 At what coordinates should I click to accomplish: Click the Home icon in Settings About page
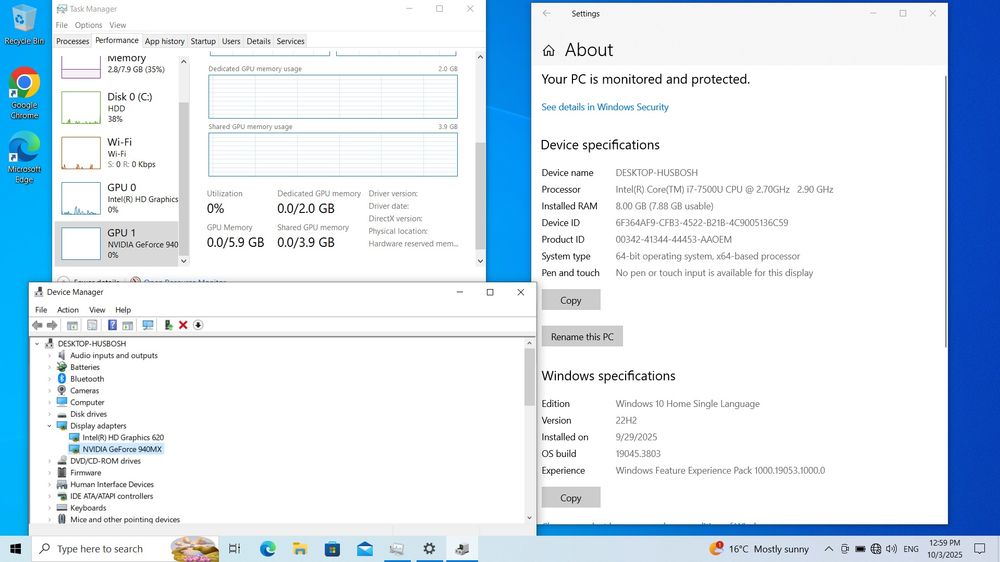(x=548, y=50)
